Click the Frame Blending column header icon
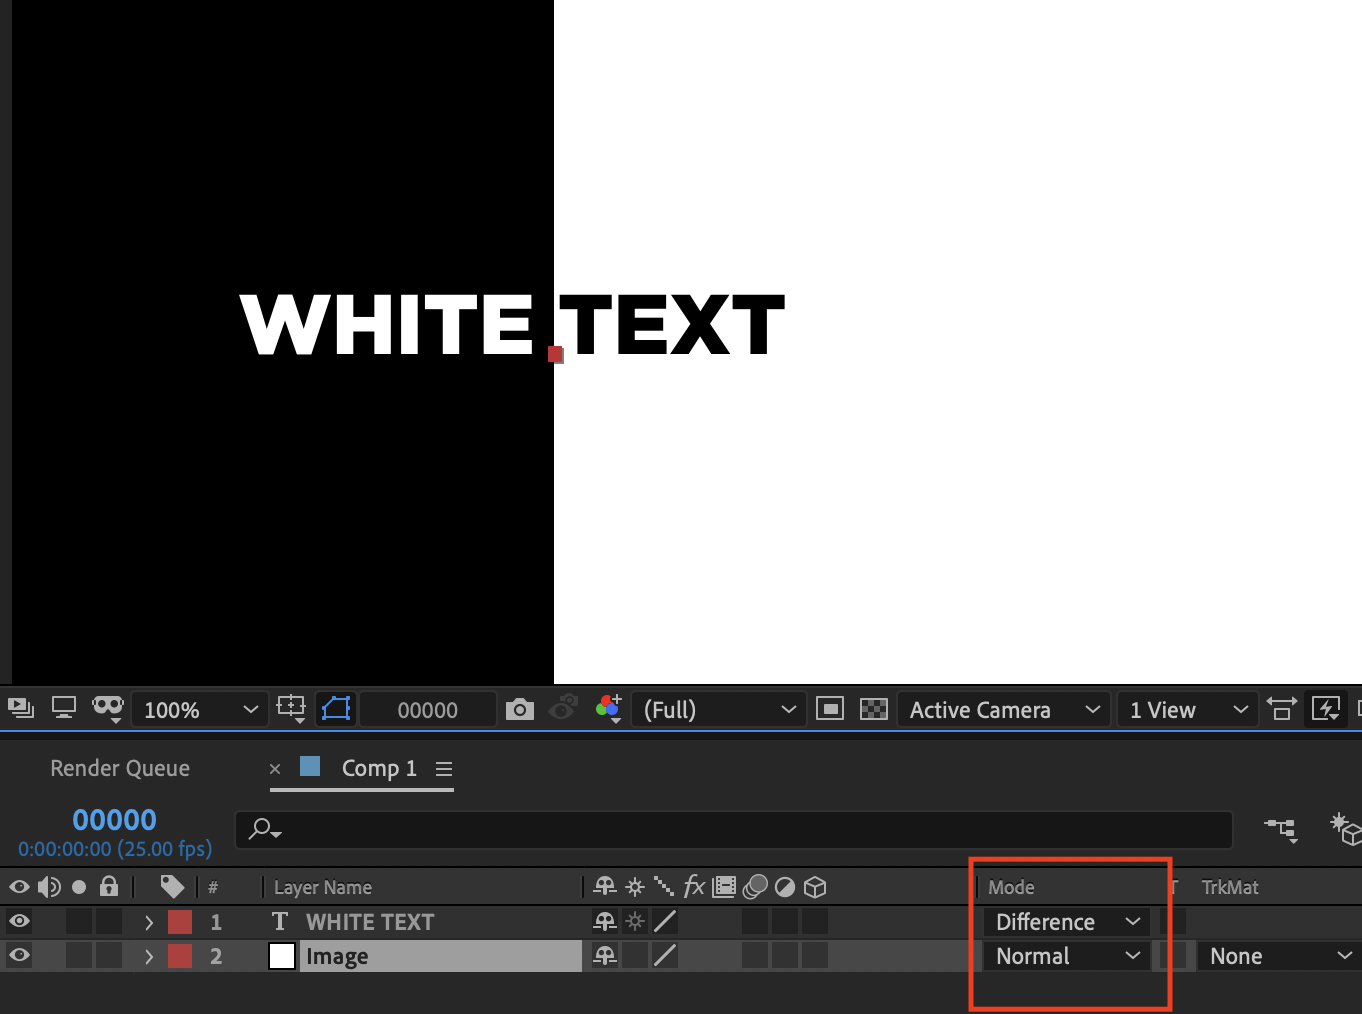1362x1014 pixels. [725, 886]
